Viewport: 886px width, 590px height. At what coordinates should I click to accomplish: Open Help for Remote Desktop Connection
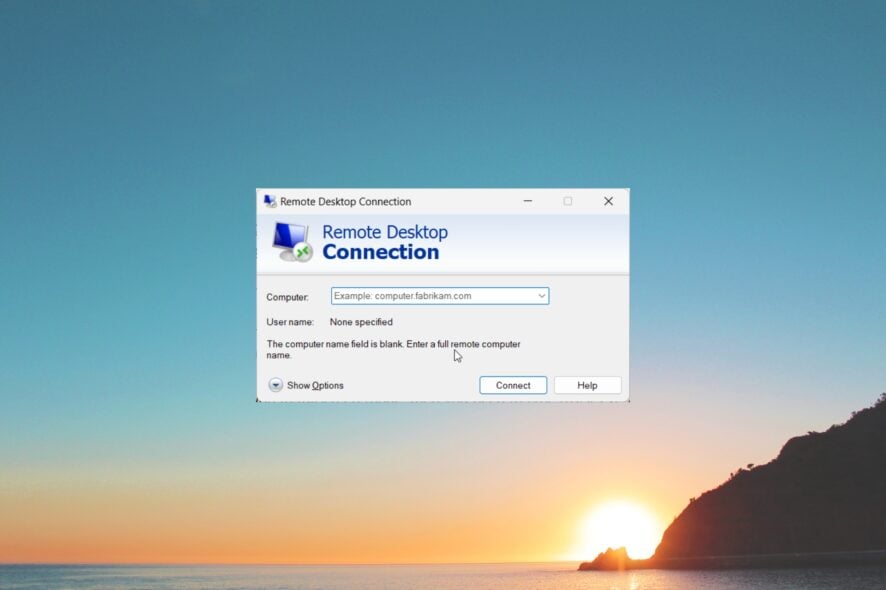click(x=588, y=385)
